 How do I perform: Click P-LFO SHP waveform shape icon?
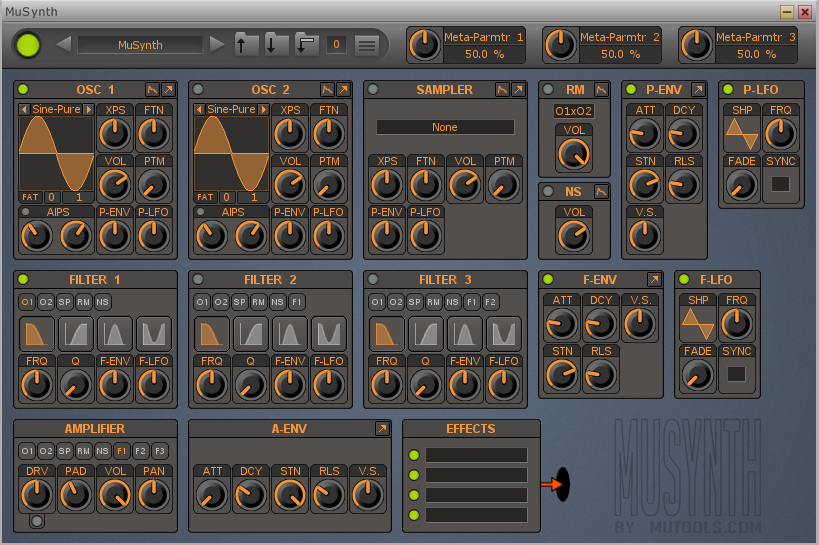click(742, 134)
